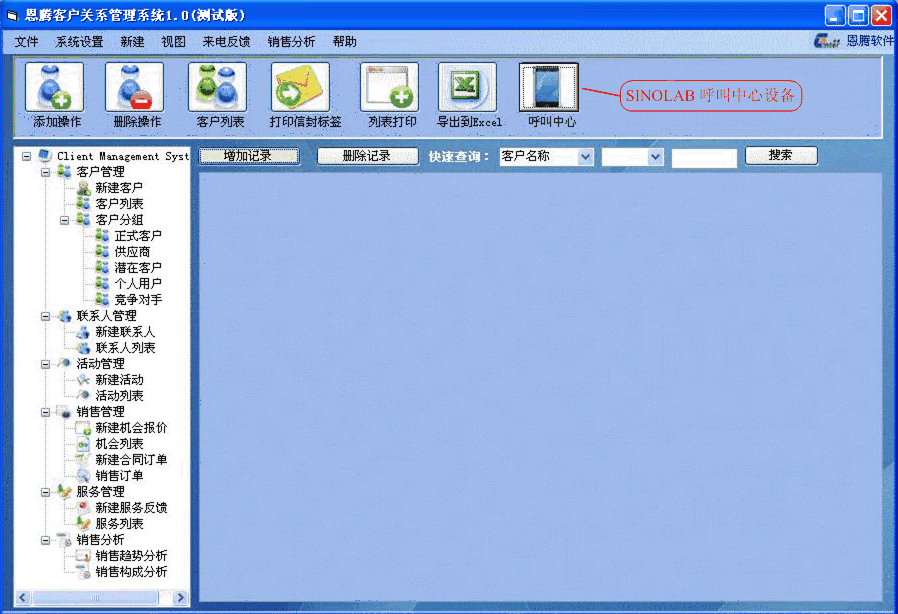Viewport: 898px width, 614px height.
Task: Collapse the 联系人管理 tree node
Action: [45, 316]
